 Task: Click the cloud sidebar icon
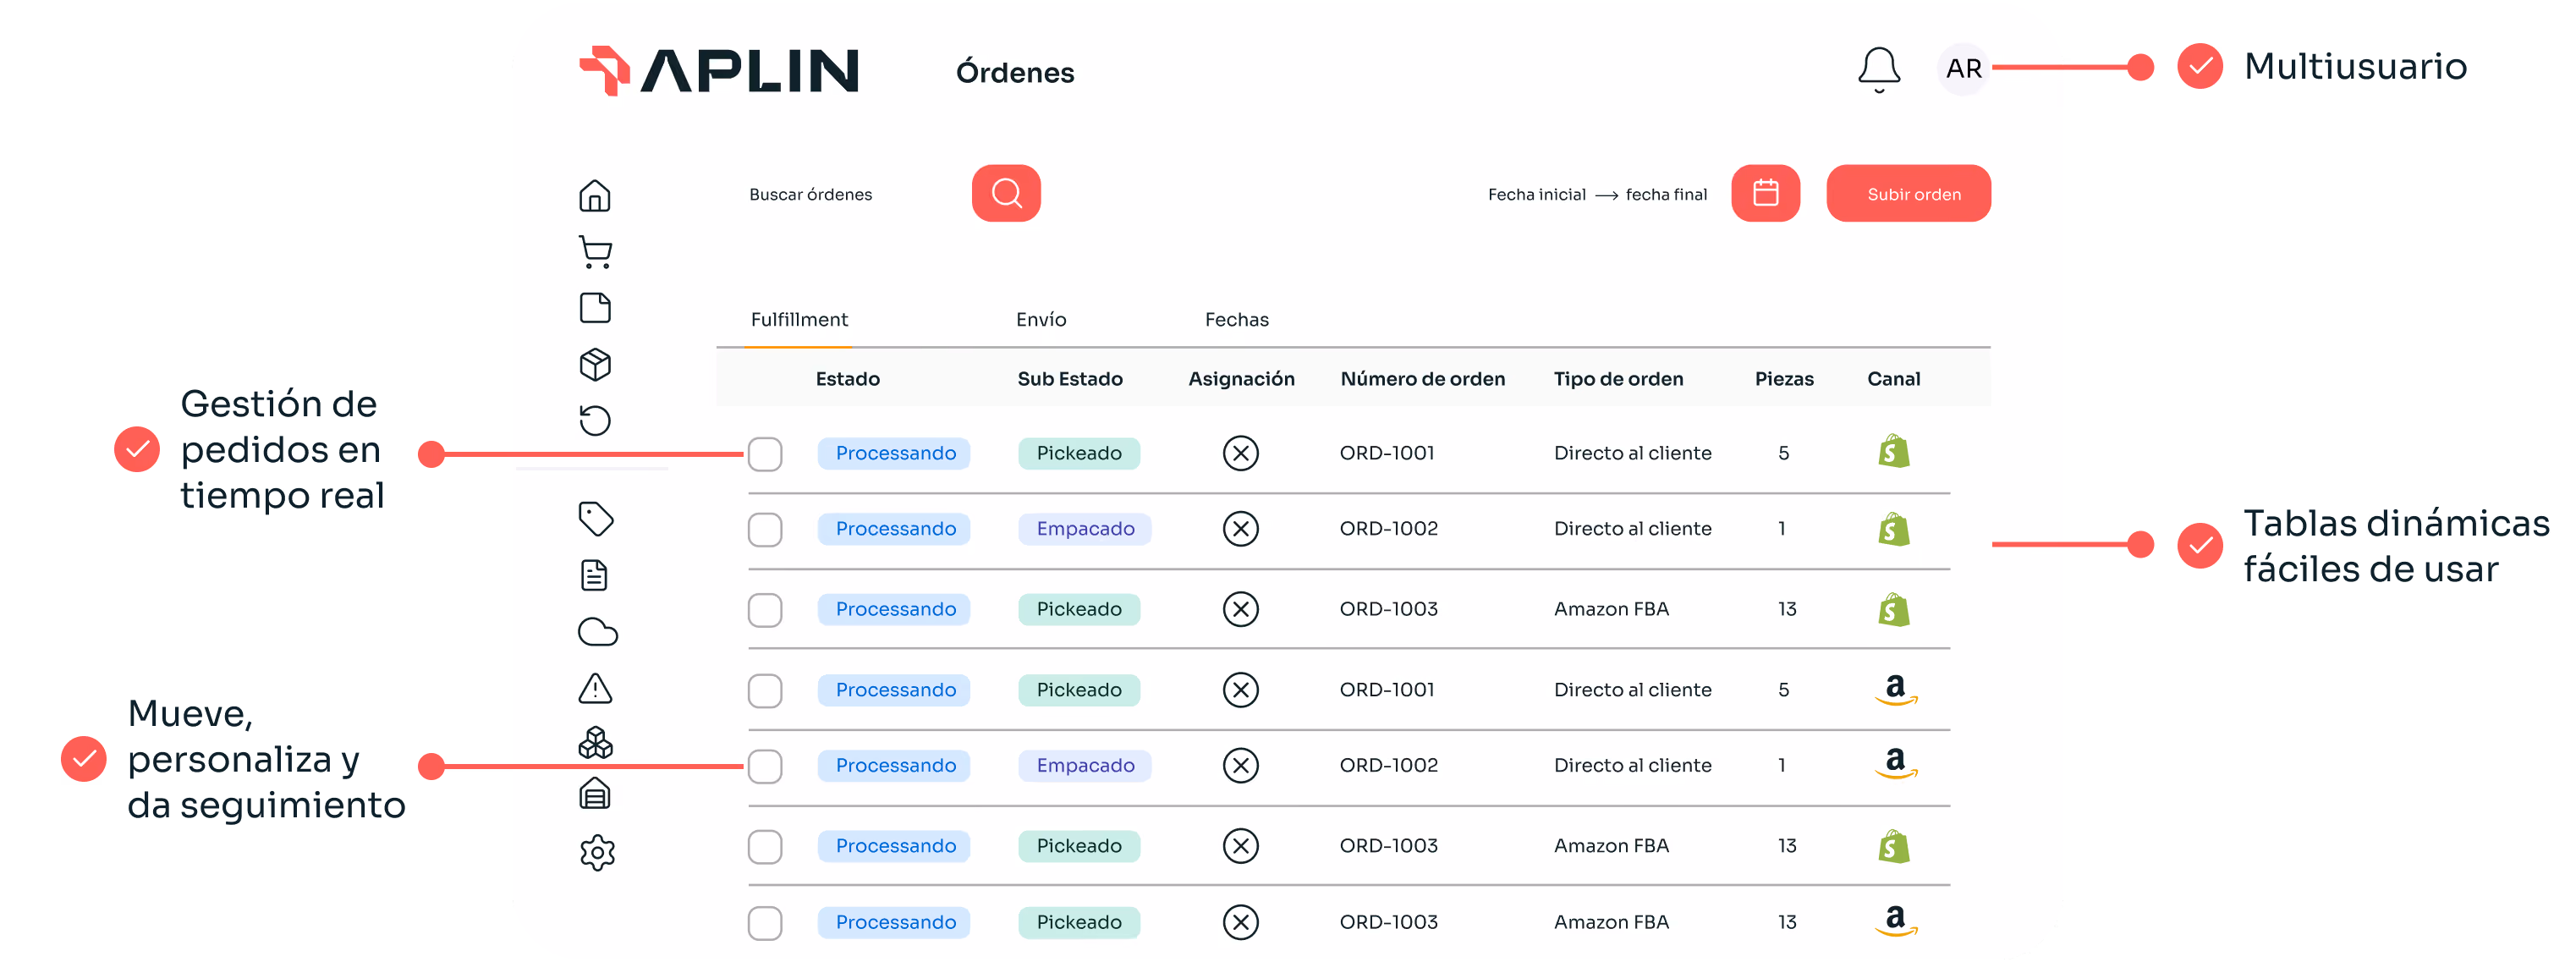tap(597, 631)
